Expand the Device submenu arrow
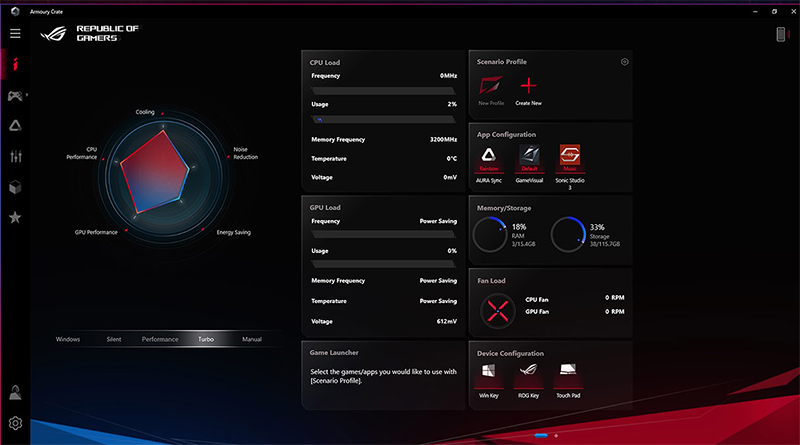Viewport: 800px width, 445px height. click(27, 95)
